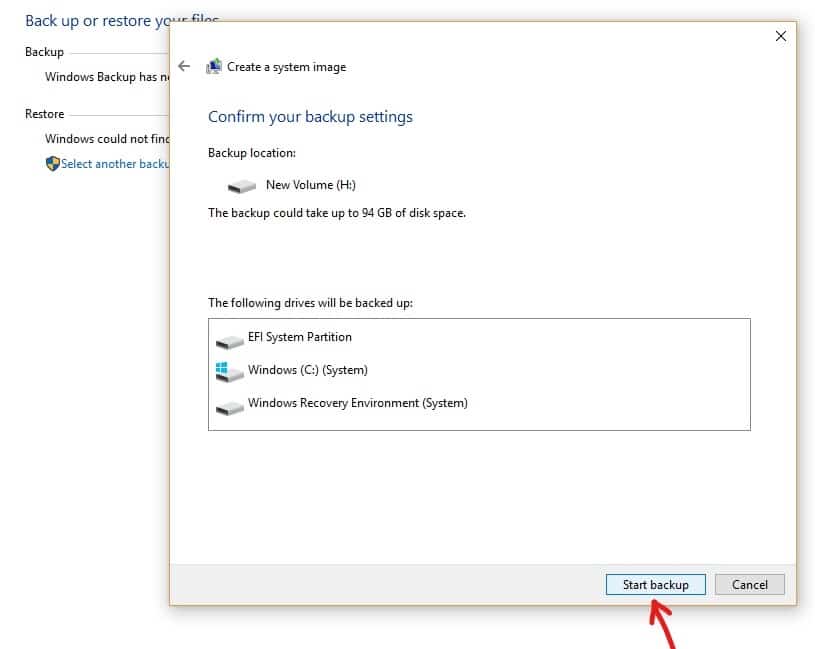The width and height of the screenshot is (815, 649).
Task: Click the Windows could not find message
Action: pos(107,139)
